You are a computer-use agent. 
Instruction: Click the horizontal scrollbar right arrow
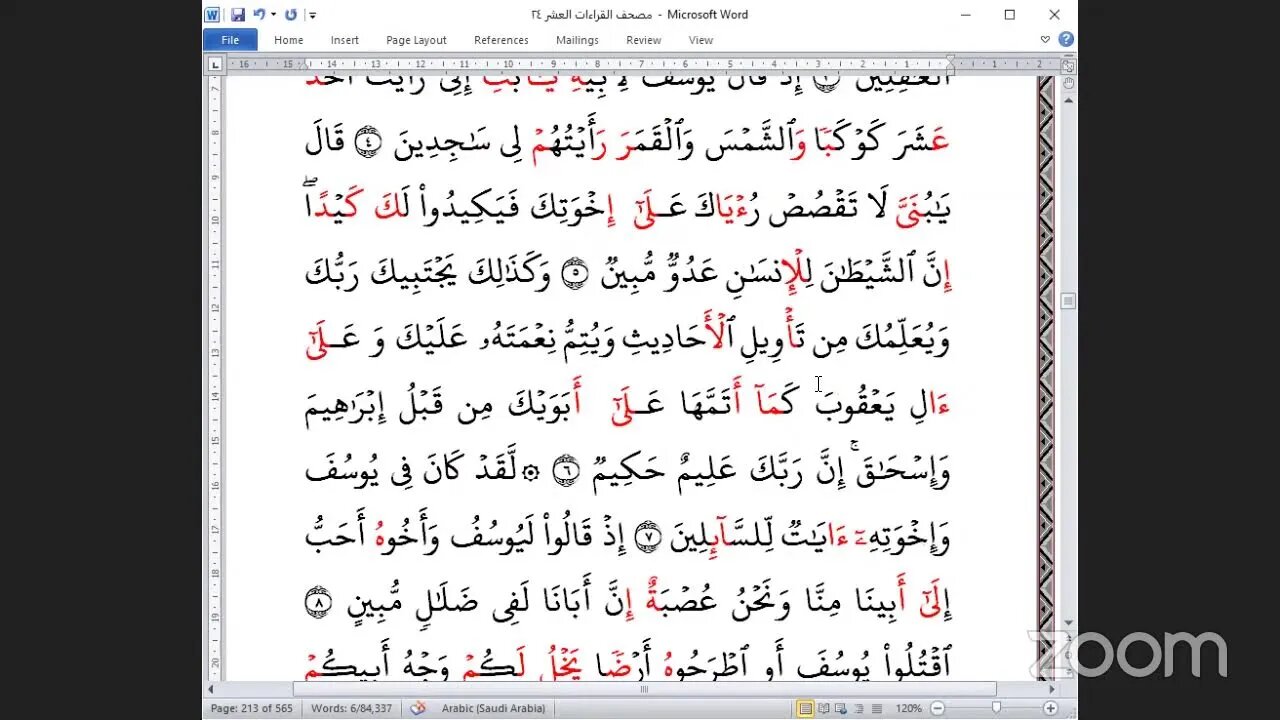point(1051,689)
